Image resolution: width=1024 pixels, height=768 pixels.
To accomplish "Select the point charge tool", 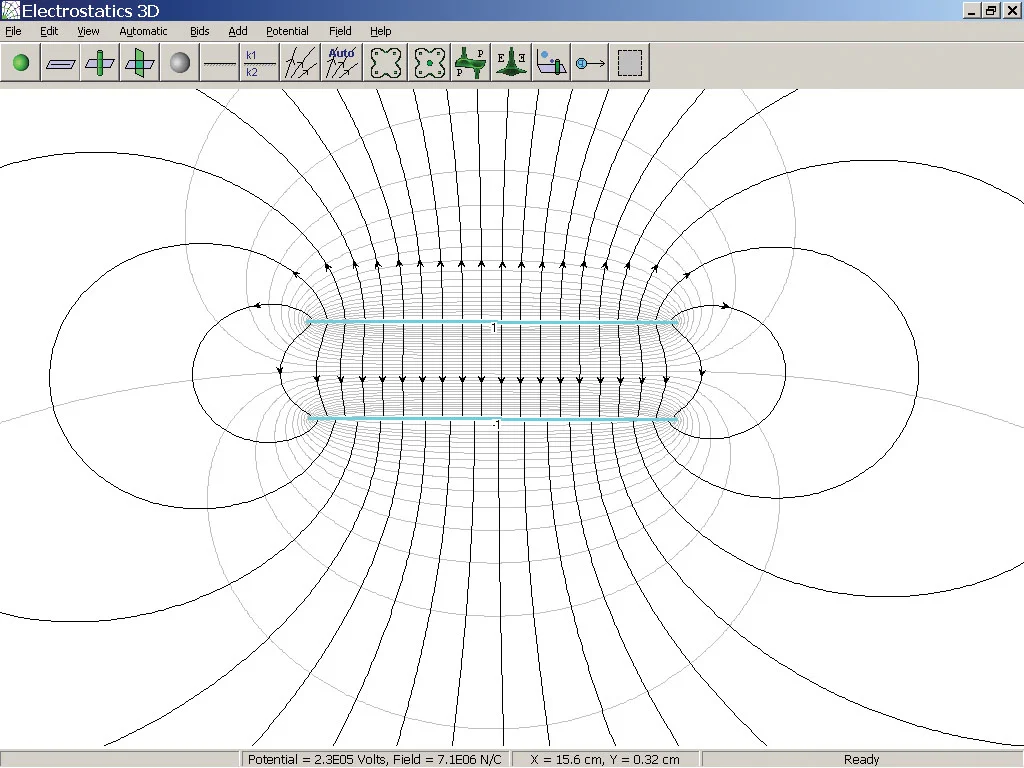I will [20, 62].
